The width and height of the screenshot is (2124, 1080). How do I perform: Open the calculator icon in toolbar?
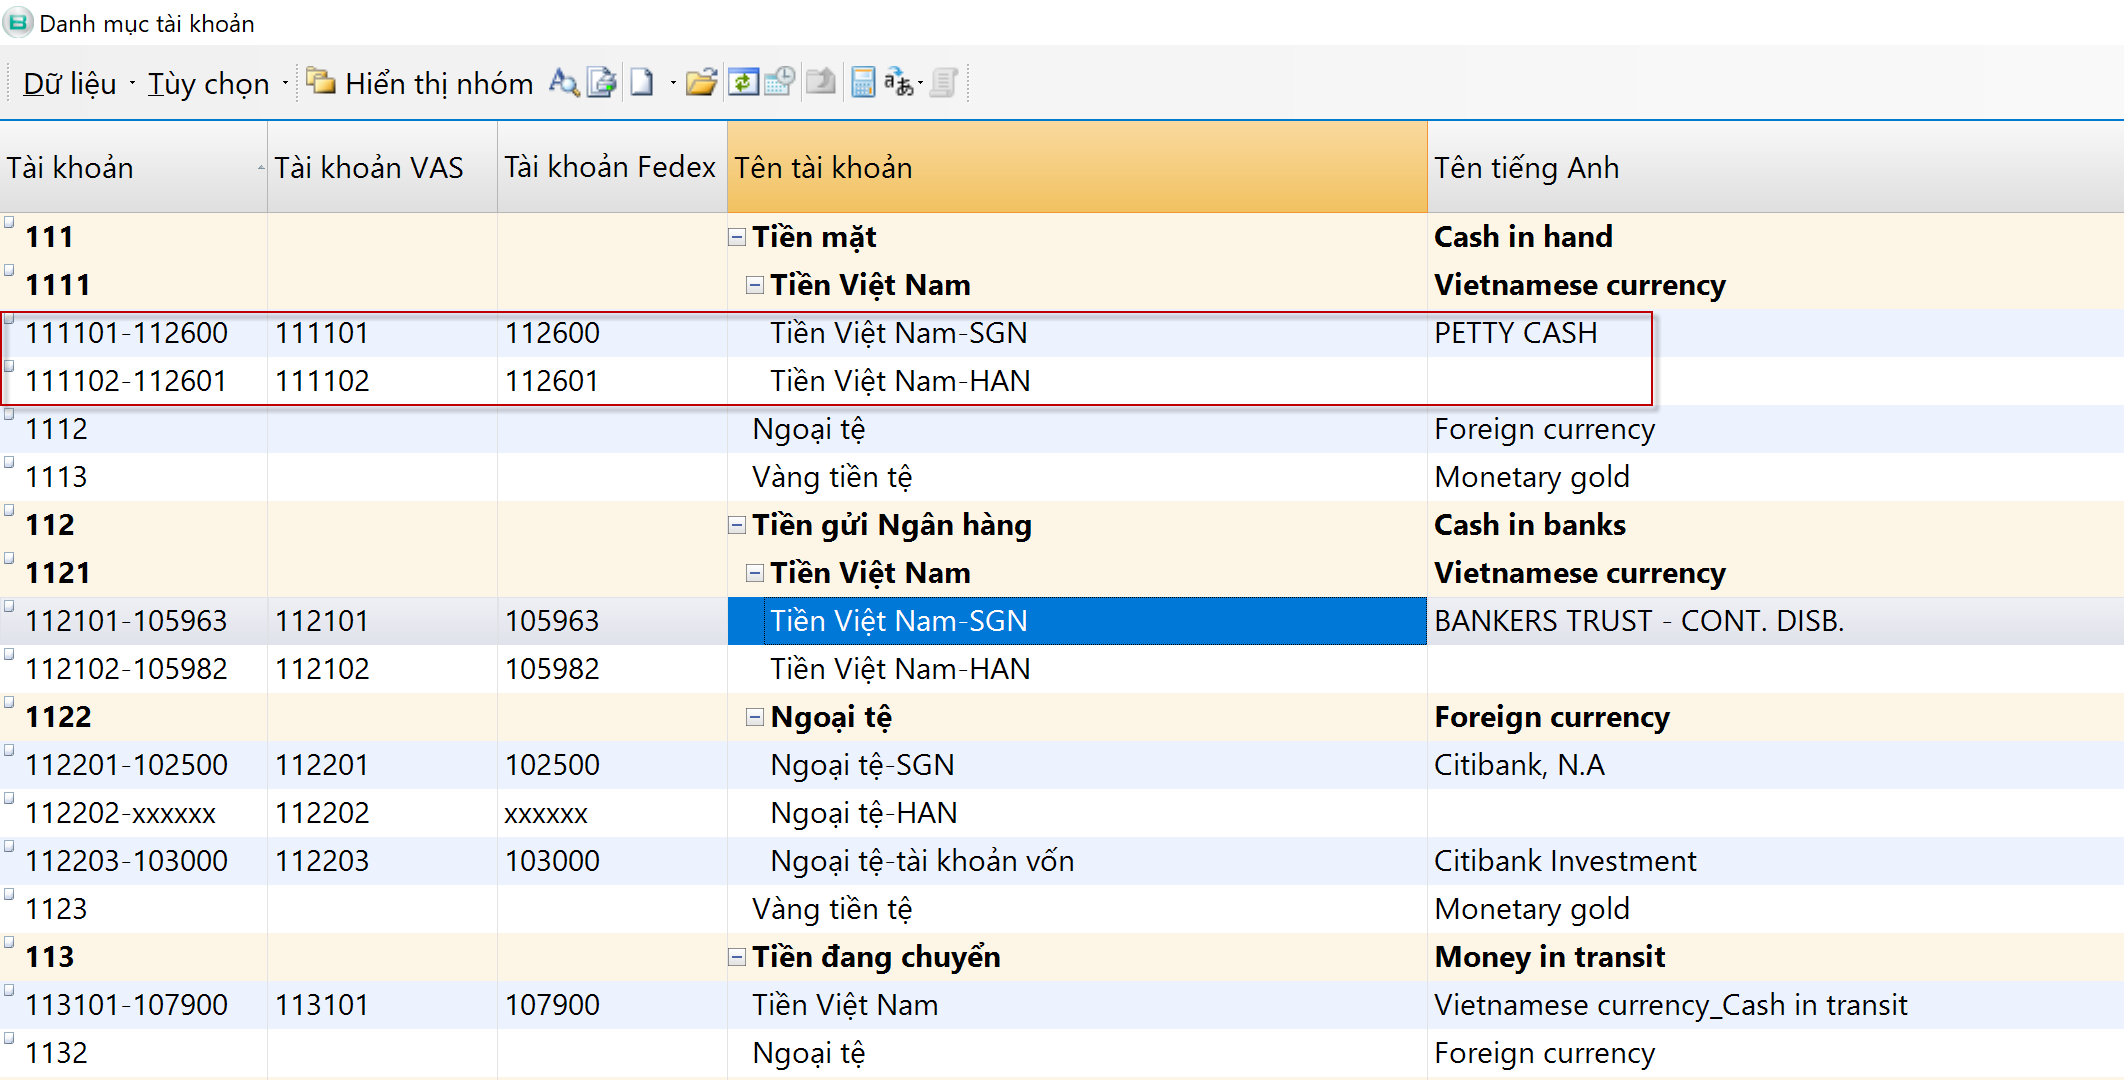pos(863,82)
